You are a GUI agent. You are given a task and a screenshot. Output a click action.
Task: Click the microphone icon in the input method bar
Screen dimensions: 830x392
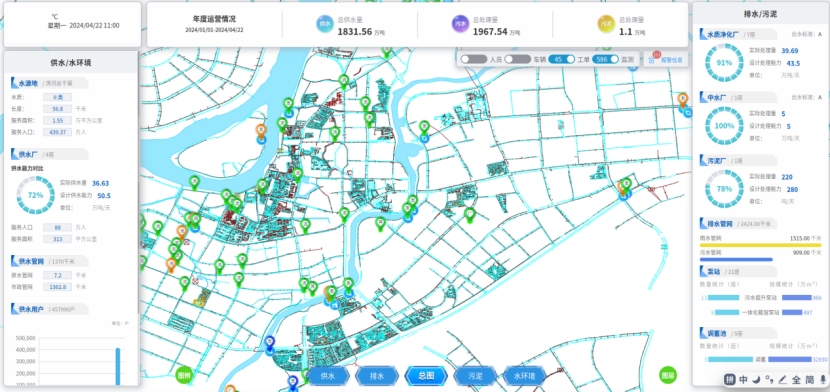click(823, 379)
